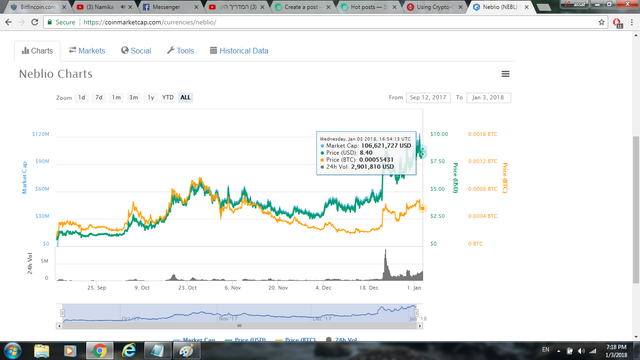Open the Windows Start menu
The width and height of the screenshot is (640, 360).
[13, 351]
